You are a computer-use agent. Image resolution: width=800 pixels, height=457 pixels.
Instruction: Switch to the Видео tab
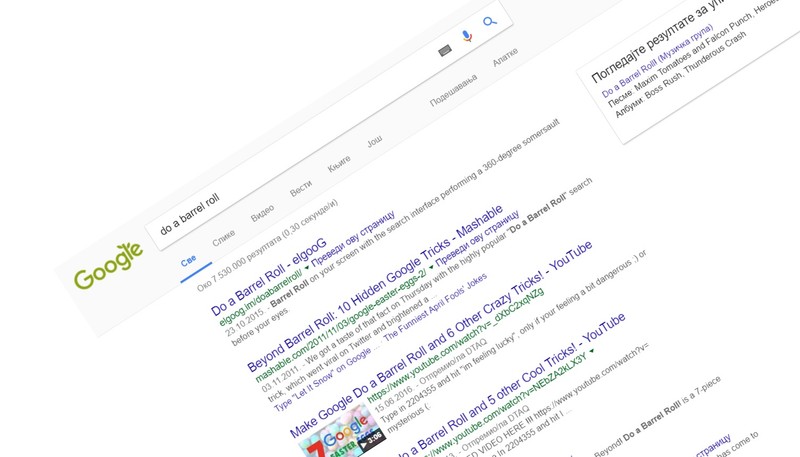(263, 213)
